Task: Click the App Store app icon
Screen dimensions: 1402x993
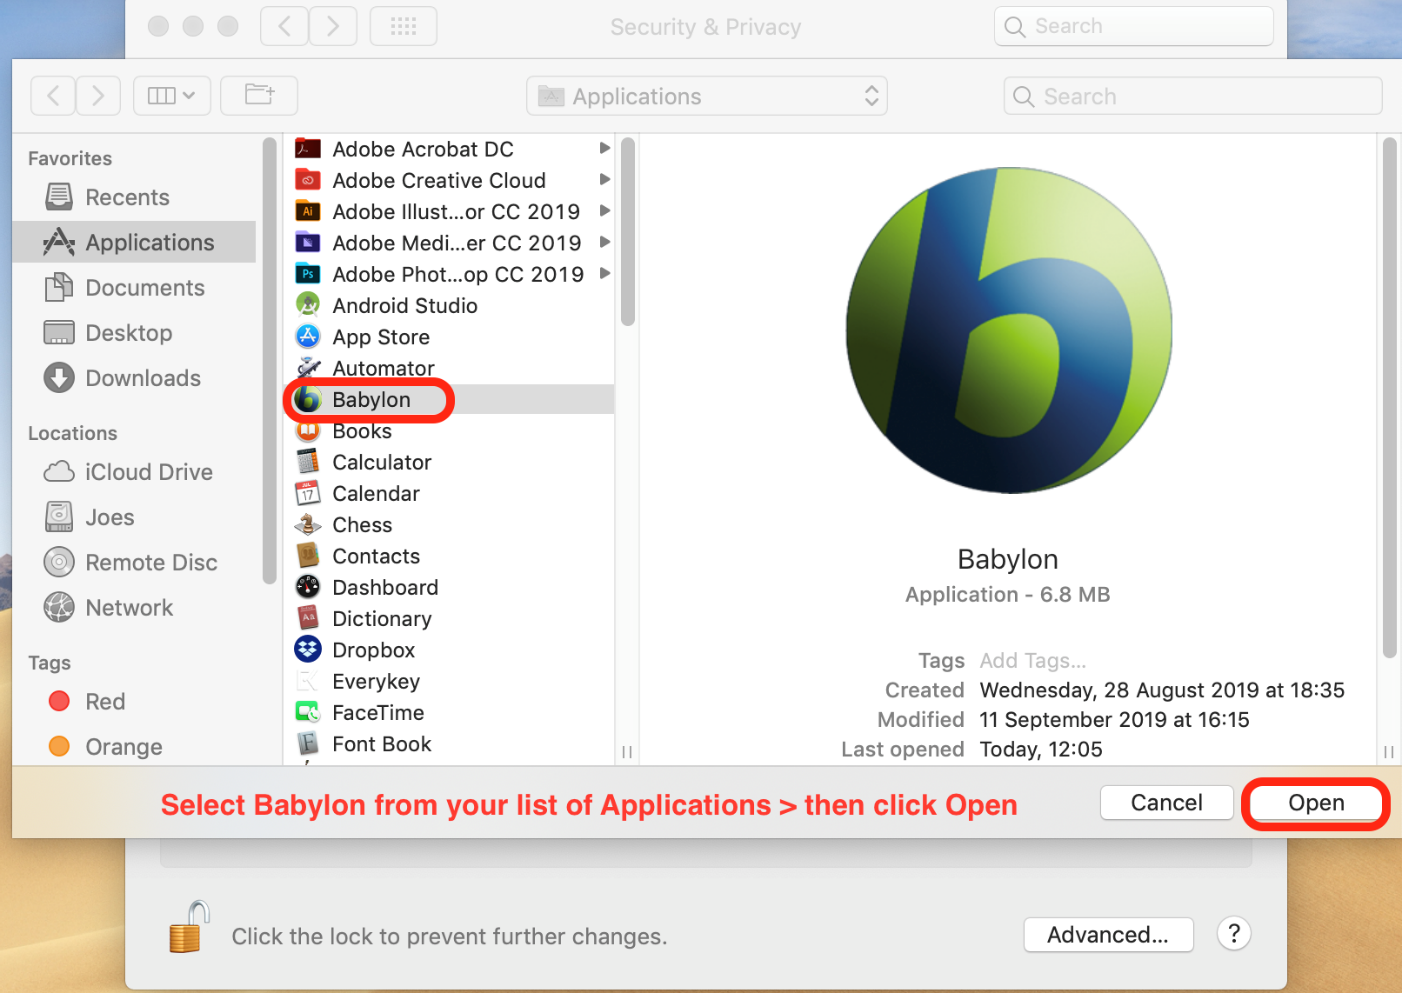Action: [308, 337]
